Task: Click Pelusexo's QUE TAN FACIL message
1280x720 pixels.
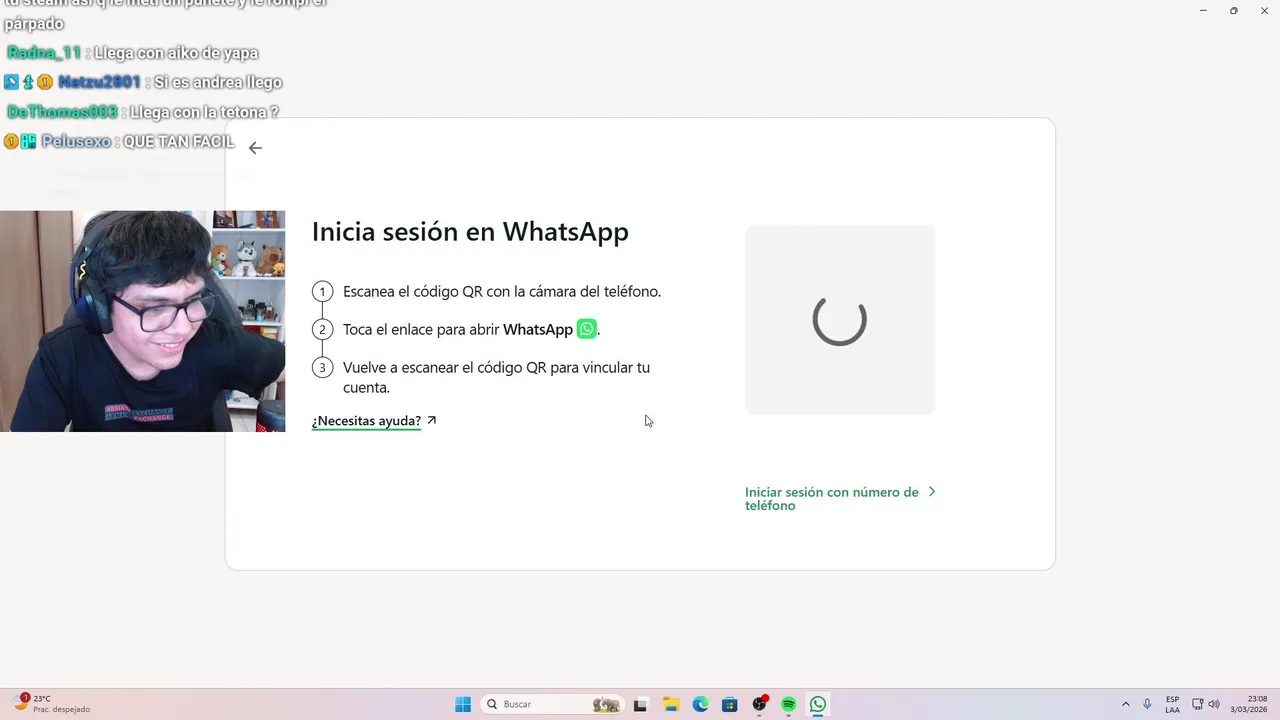Action: [x=119, y=142]
